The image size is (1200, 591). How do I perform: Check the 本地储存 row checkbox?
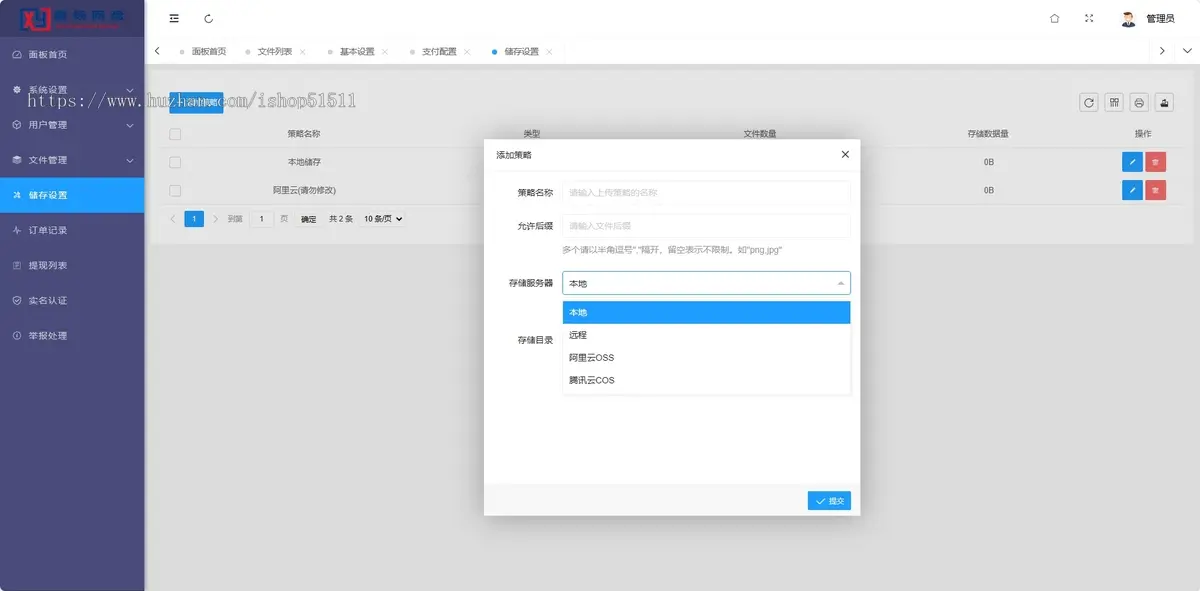[x=175, y=161]
